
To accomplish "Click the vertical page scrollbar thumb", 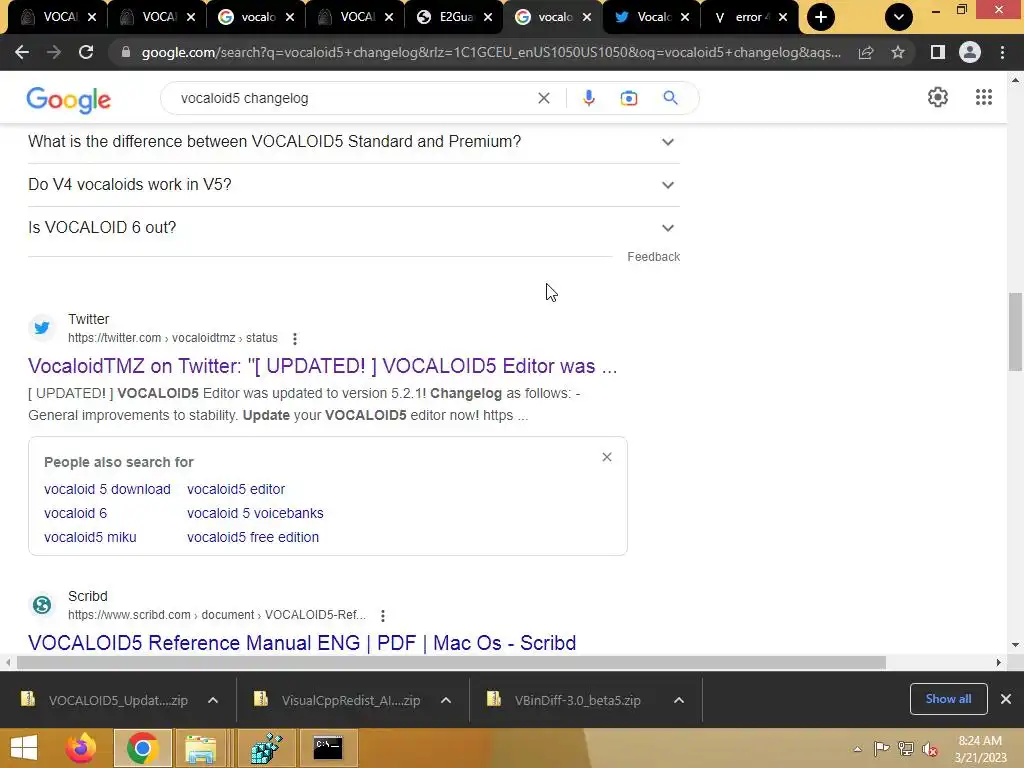I will pos(1015,331).
